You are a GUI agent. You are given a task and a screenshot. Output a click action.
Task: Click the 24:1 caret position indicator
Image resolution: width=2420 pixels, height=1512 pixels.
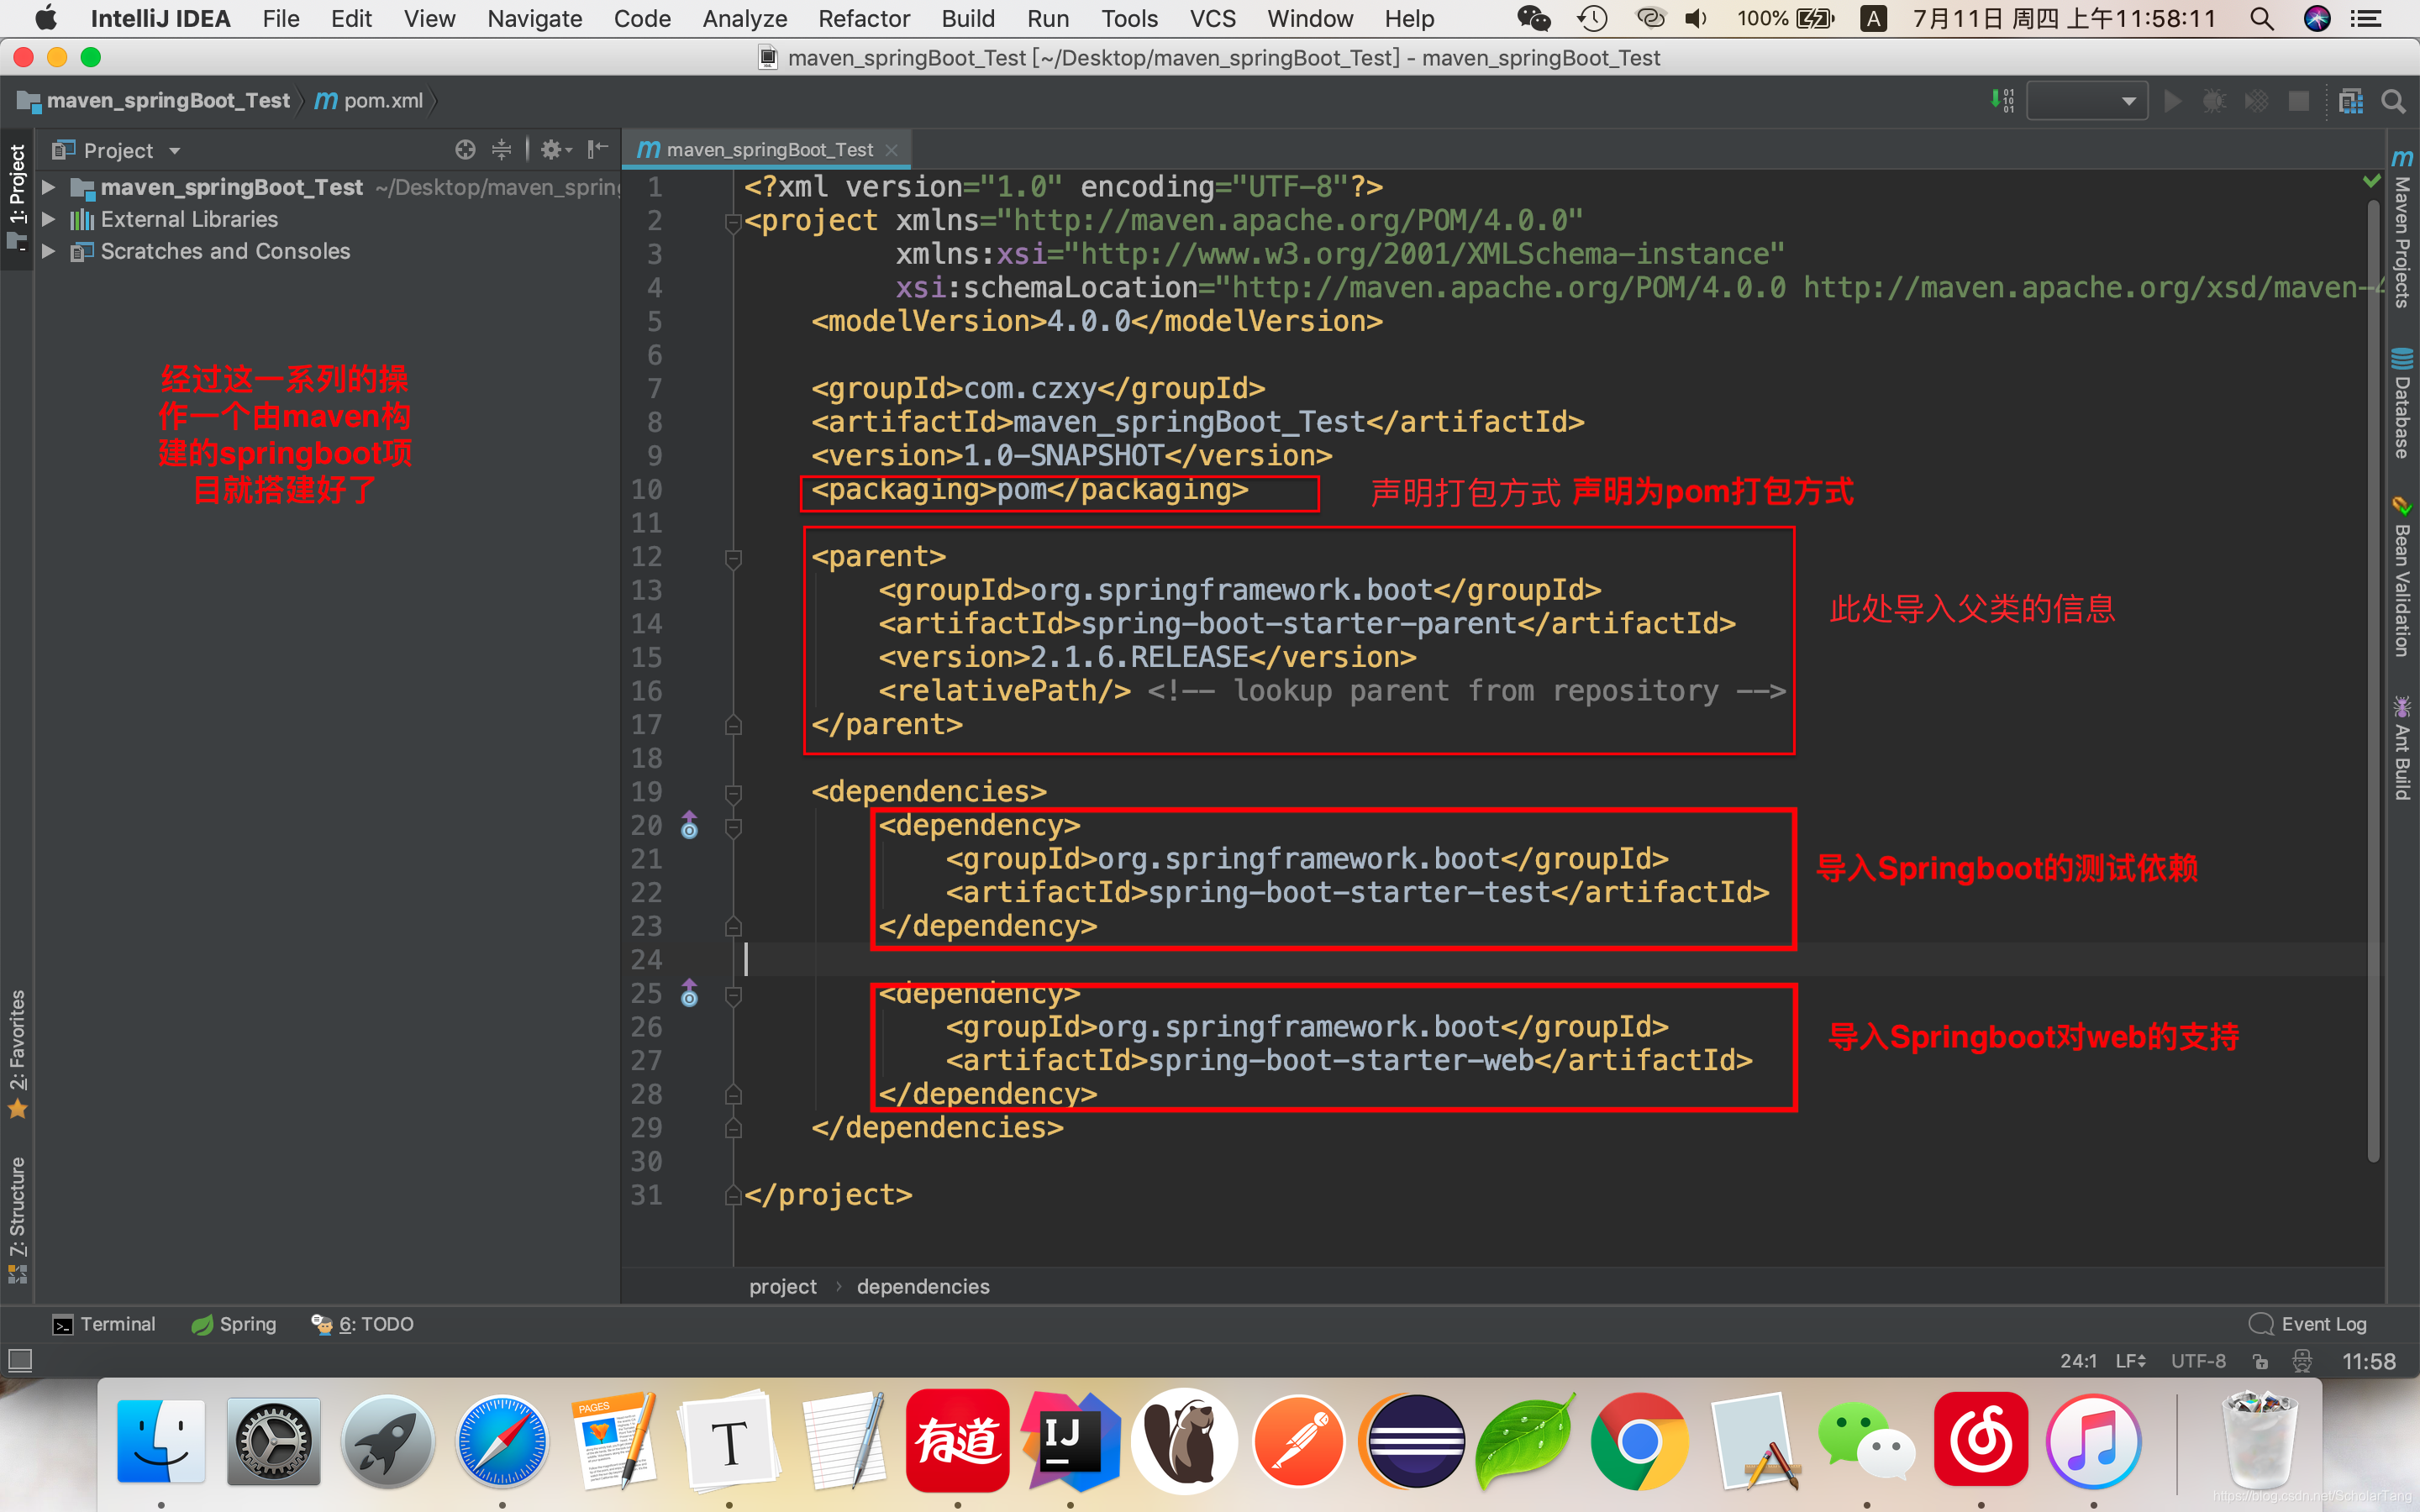pyautogui.click(x=2078, y=1361)
